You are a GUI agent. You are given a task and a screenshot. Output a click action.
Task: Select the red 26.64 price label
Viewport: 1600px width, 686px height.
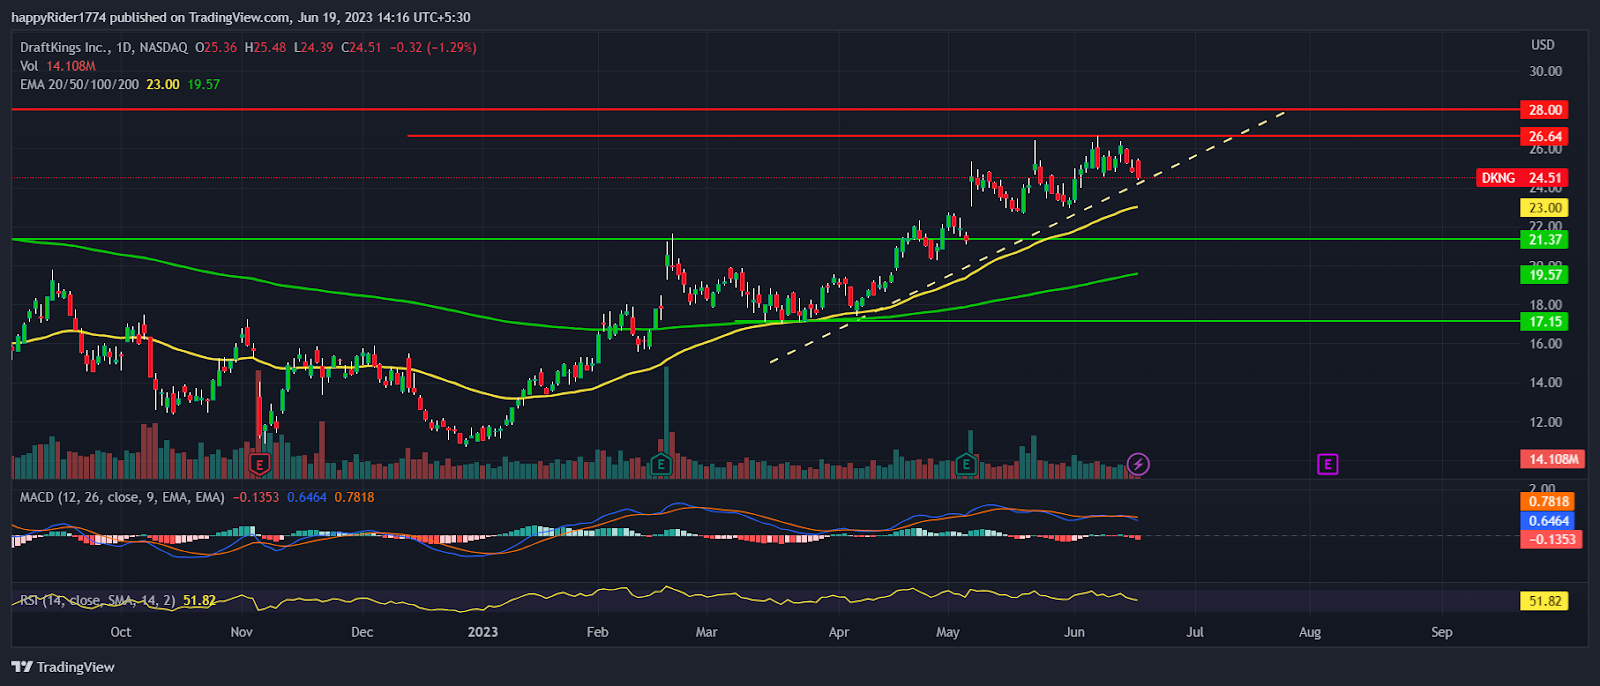coord(1544,136)
